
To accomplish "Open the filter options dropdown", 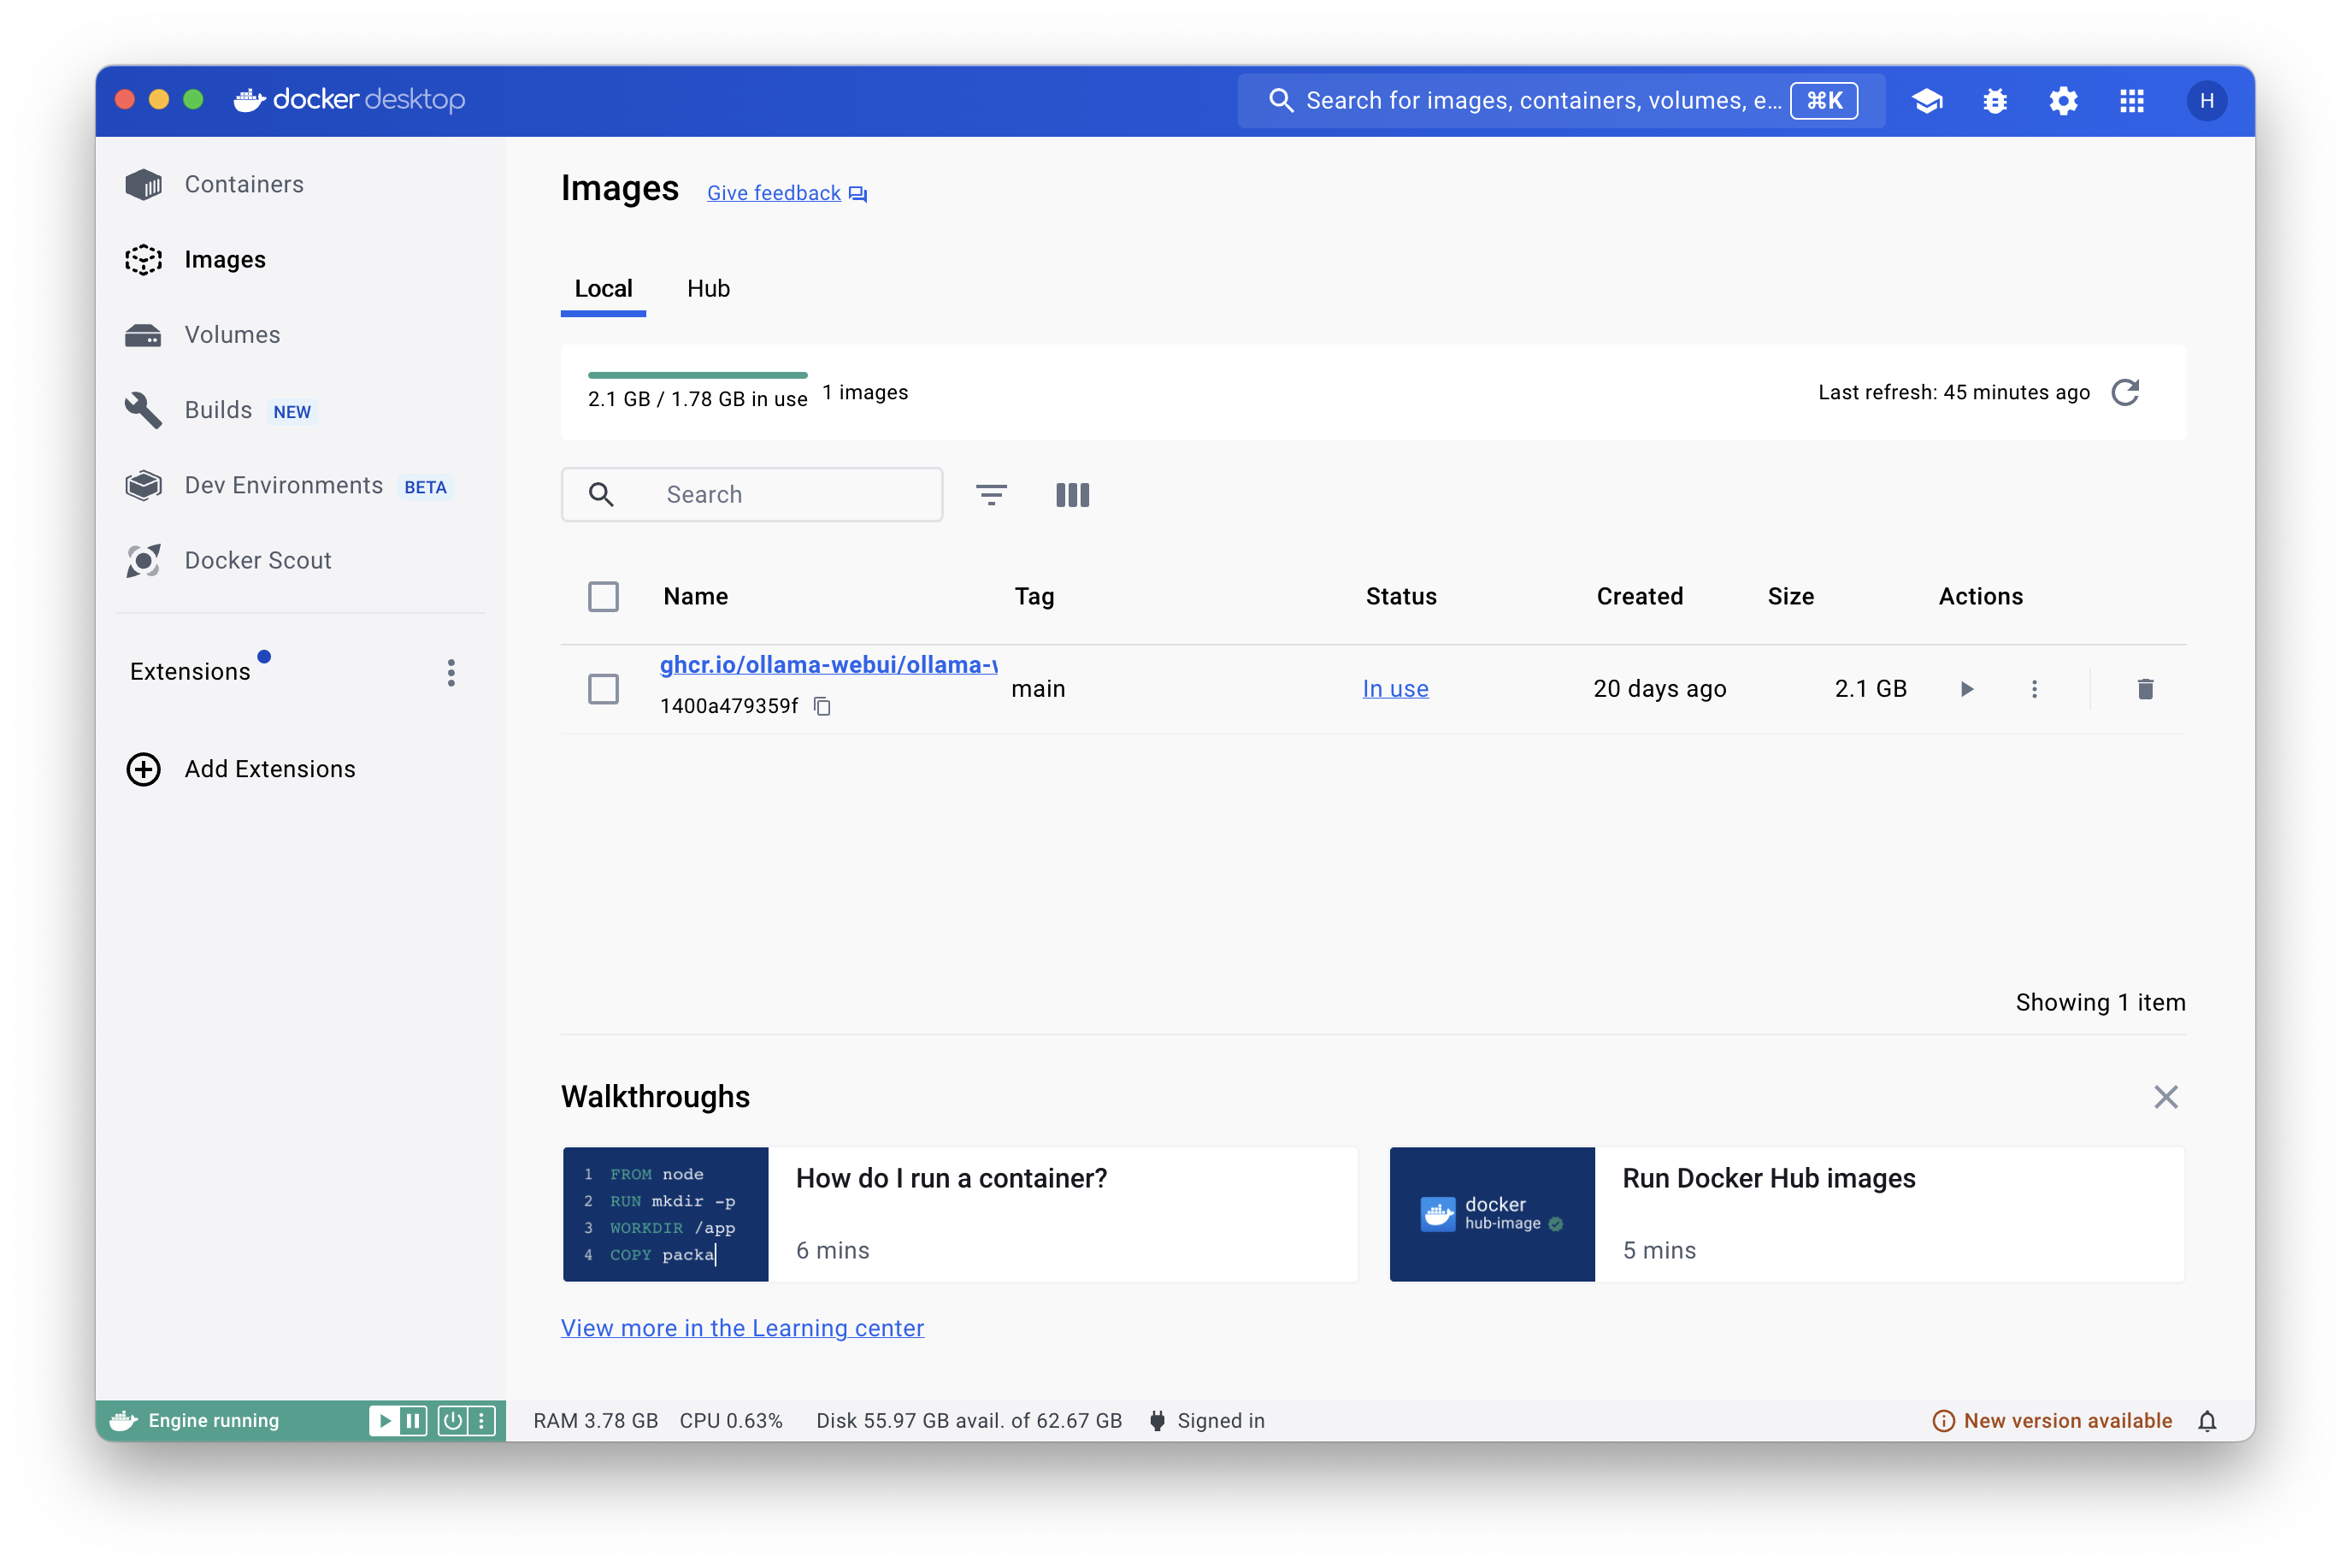I will [991, 495].
